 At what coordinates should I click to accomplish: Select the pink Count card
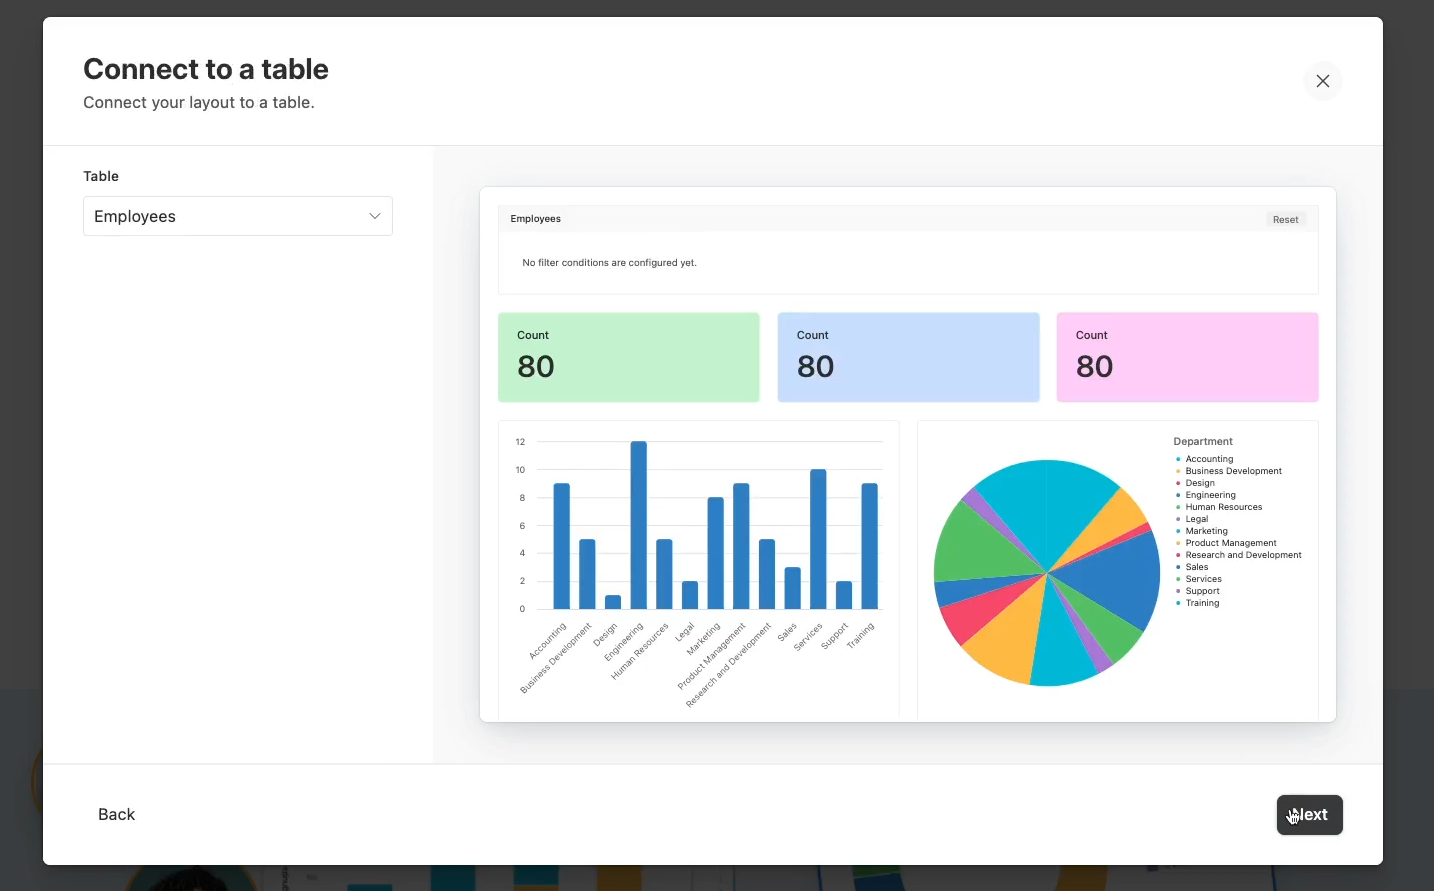(x=1187, y=357)
